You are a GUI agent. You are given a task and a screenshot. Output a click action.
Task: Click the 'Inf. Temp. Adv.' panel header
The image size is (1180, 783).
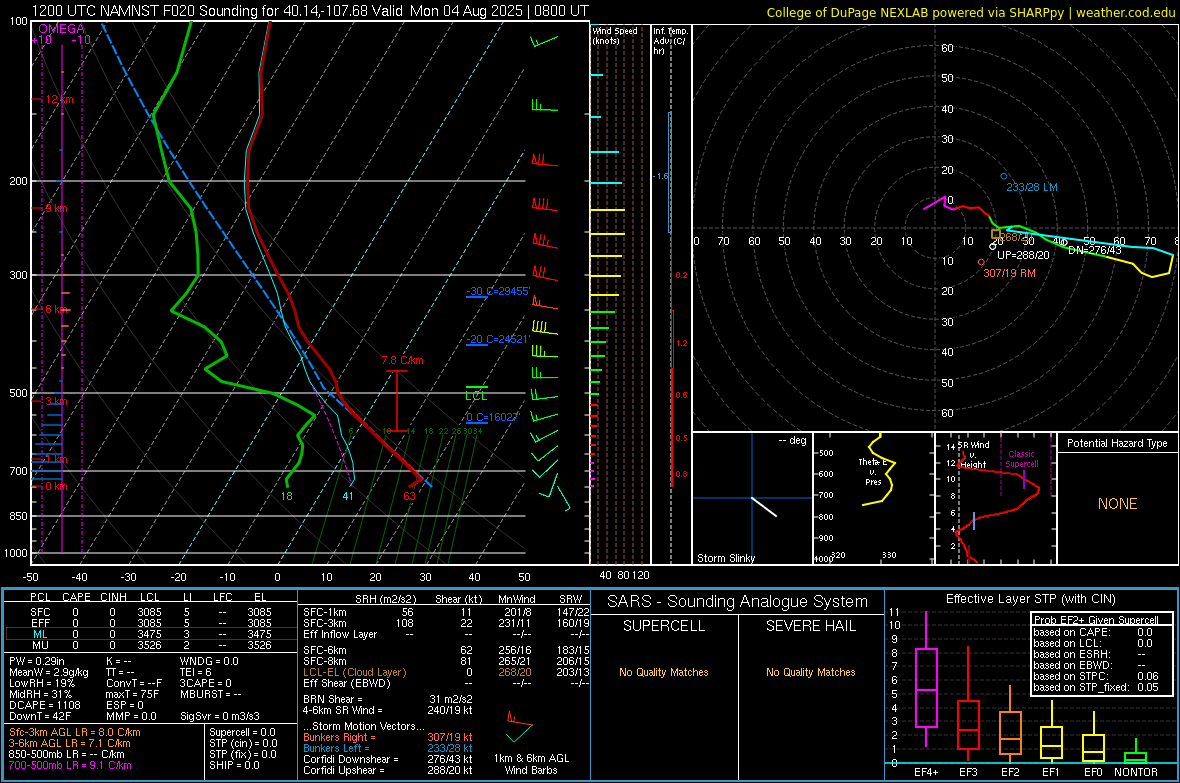tap(670, 40)
